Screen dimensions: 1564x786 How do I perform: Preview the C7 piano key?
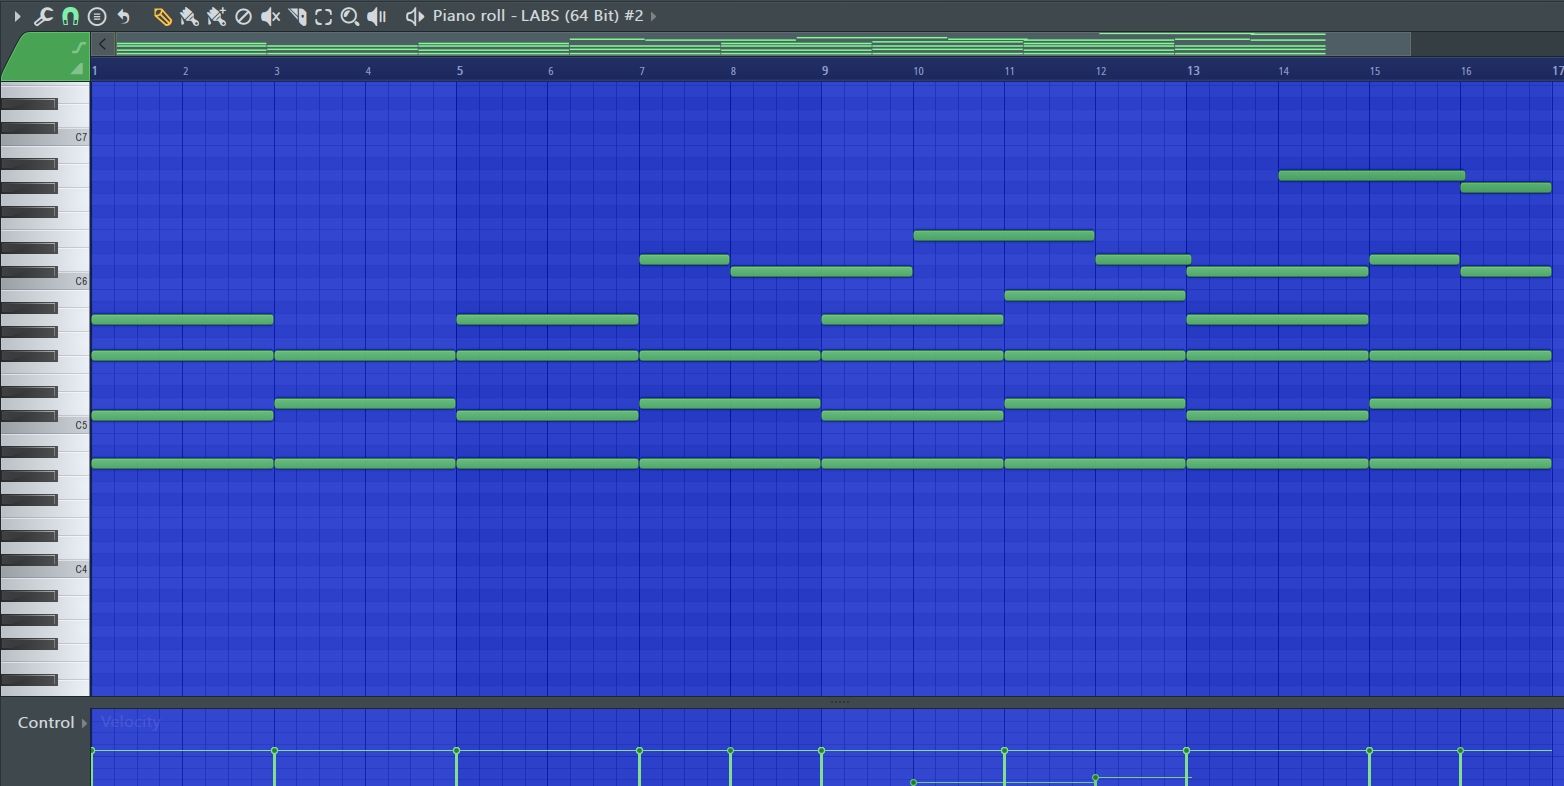(45, 137)
